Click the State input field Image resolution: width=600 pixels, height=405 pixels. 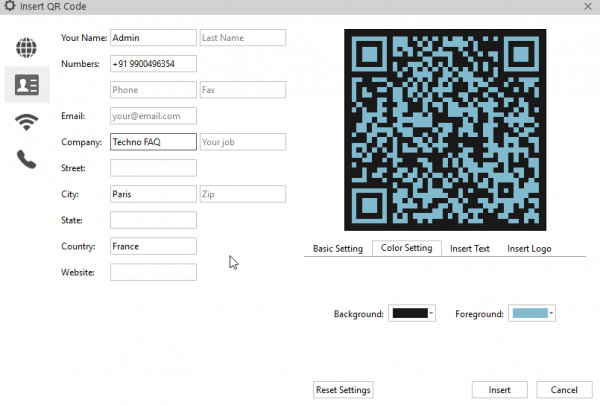(153, 220)
